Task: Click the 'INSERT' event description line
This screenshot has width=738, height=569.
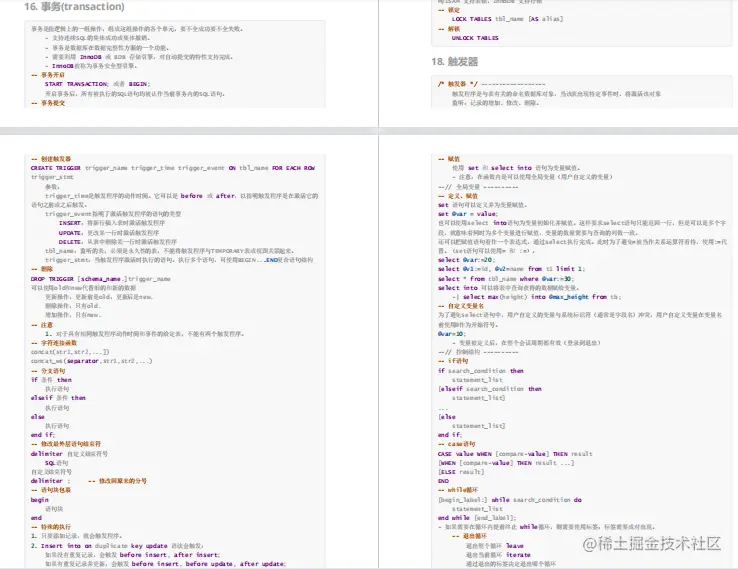Action: click(112, 223)
